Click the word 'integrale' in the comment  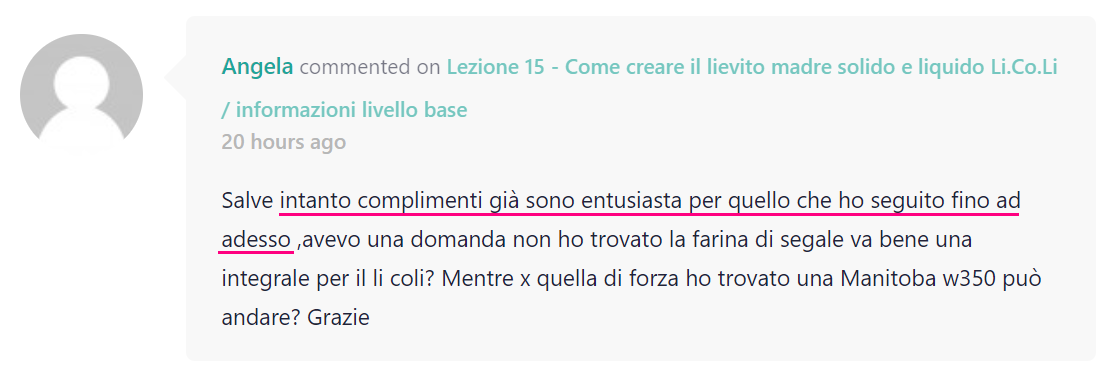(x=261, y=279)
